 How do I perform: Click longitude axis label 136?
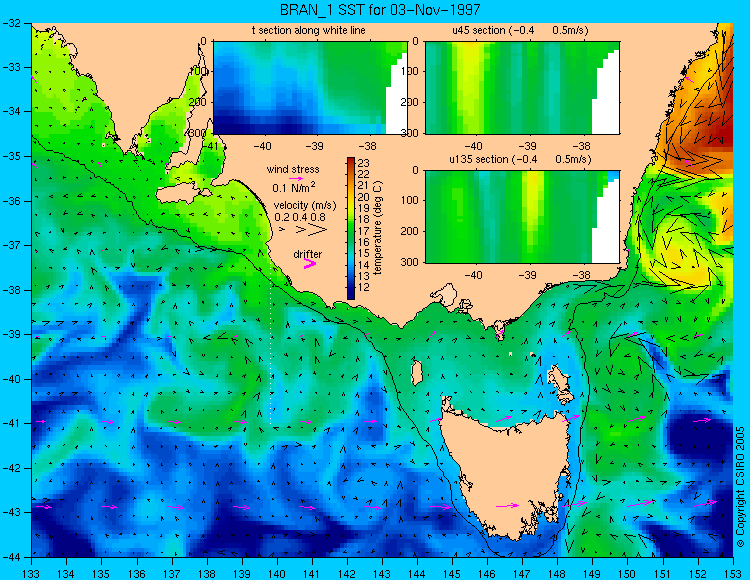(x=137, y=574)
